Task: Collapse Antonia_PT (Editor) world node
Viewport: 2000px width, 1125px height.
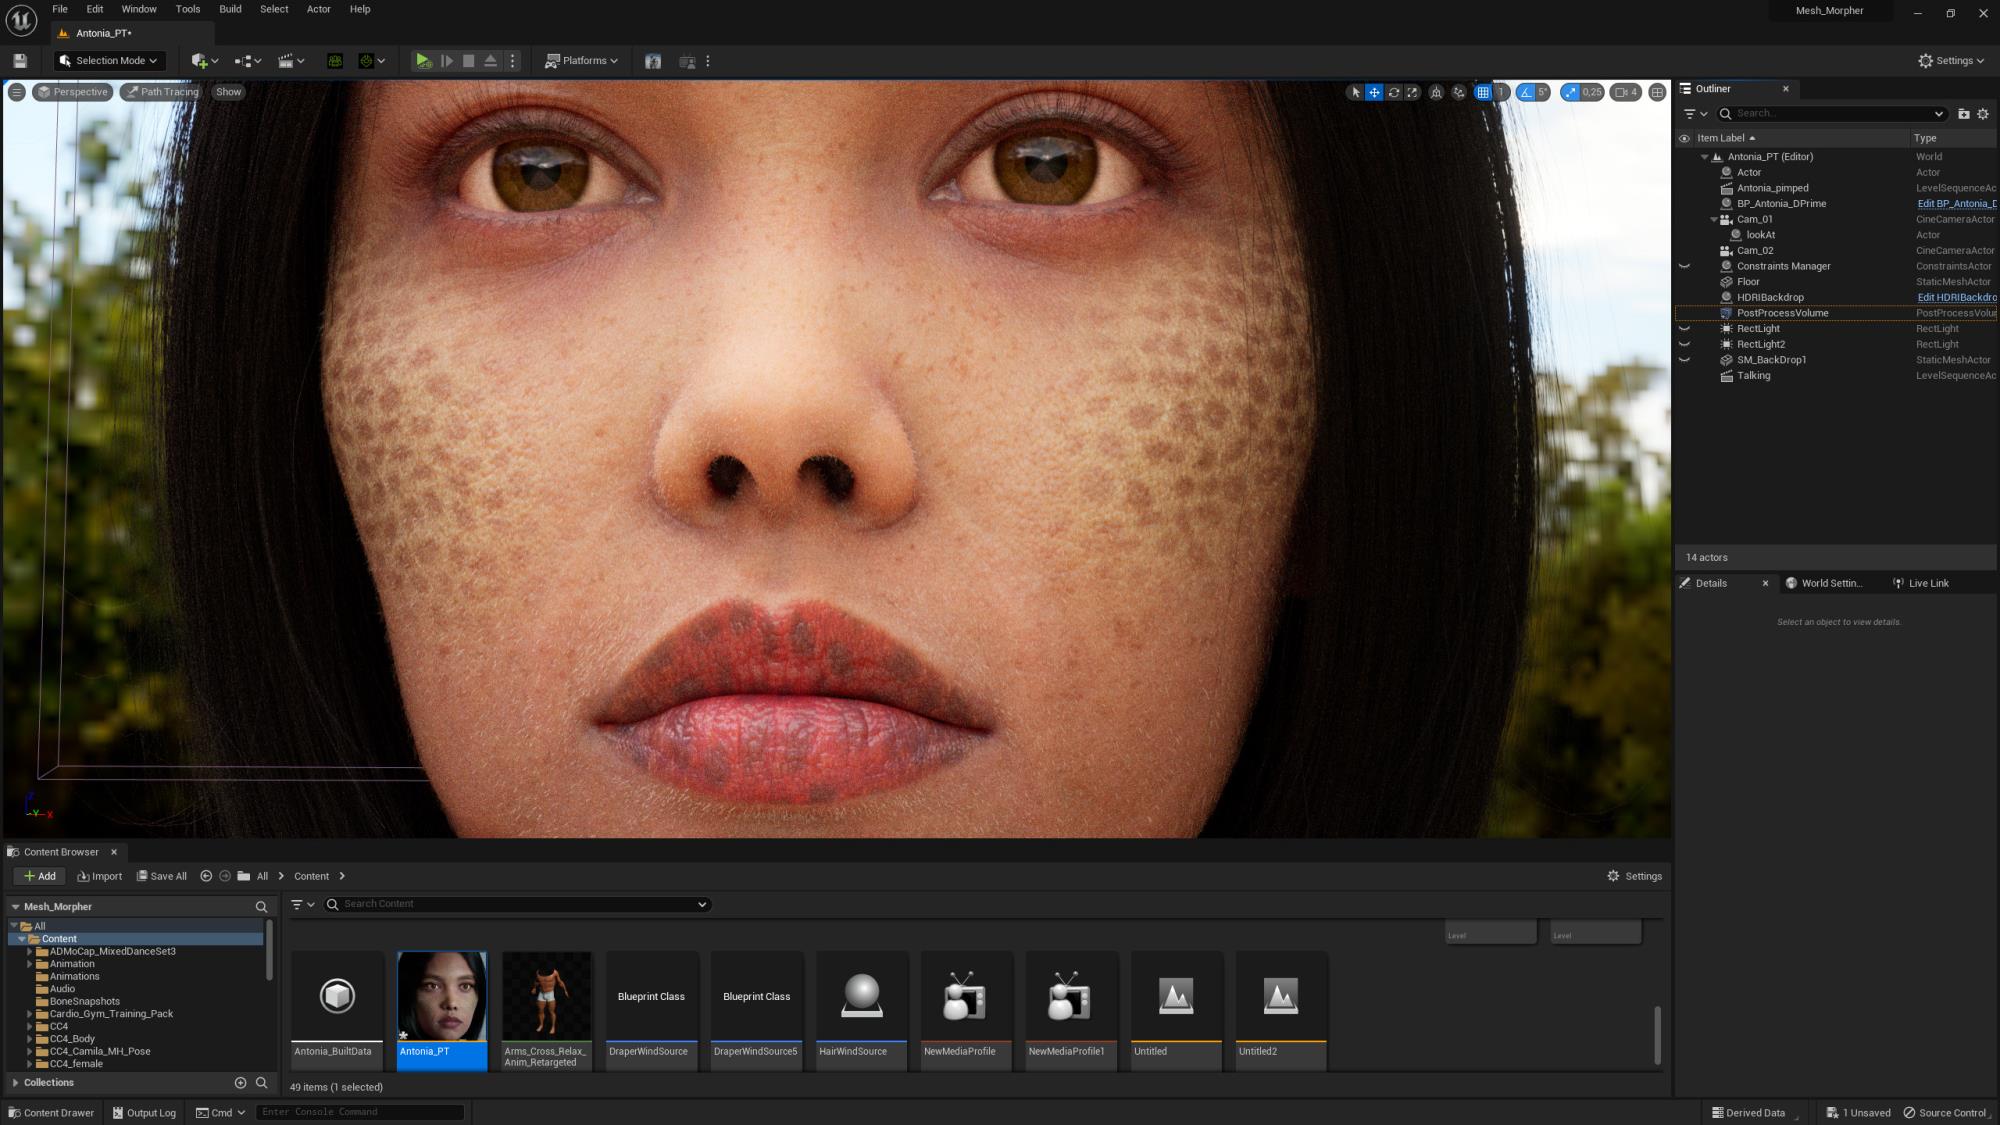Action: pyautogui.click(x=1704, y=157)
